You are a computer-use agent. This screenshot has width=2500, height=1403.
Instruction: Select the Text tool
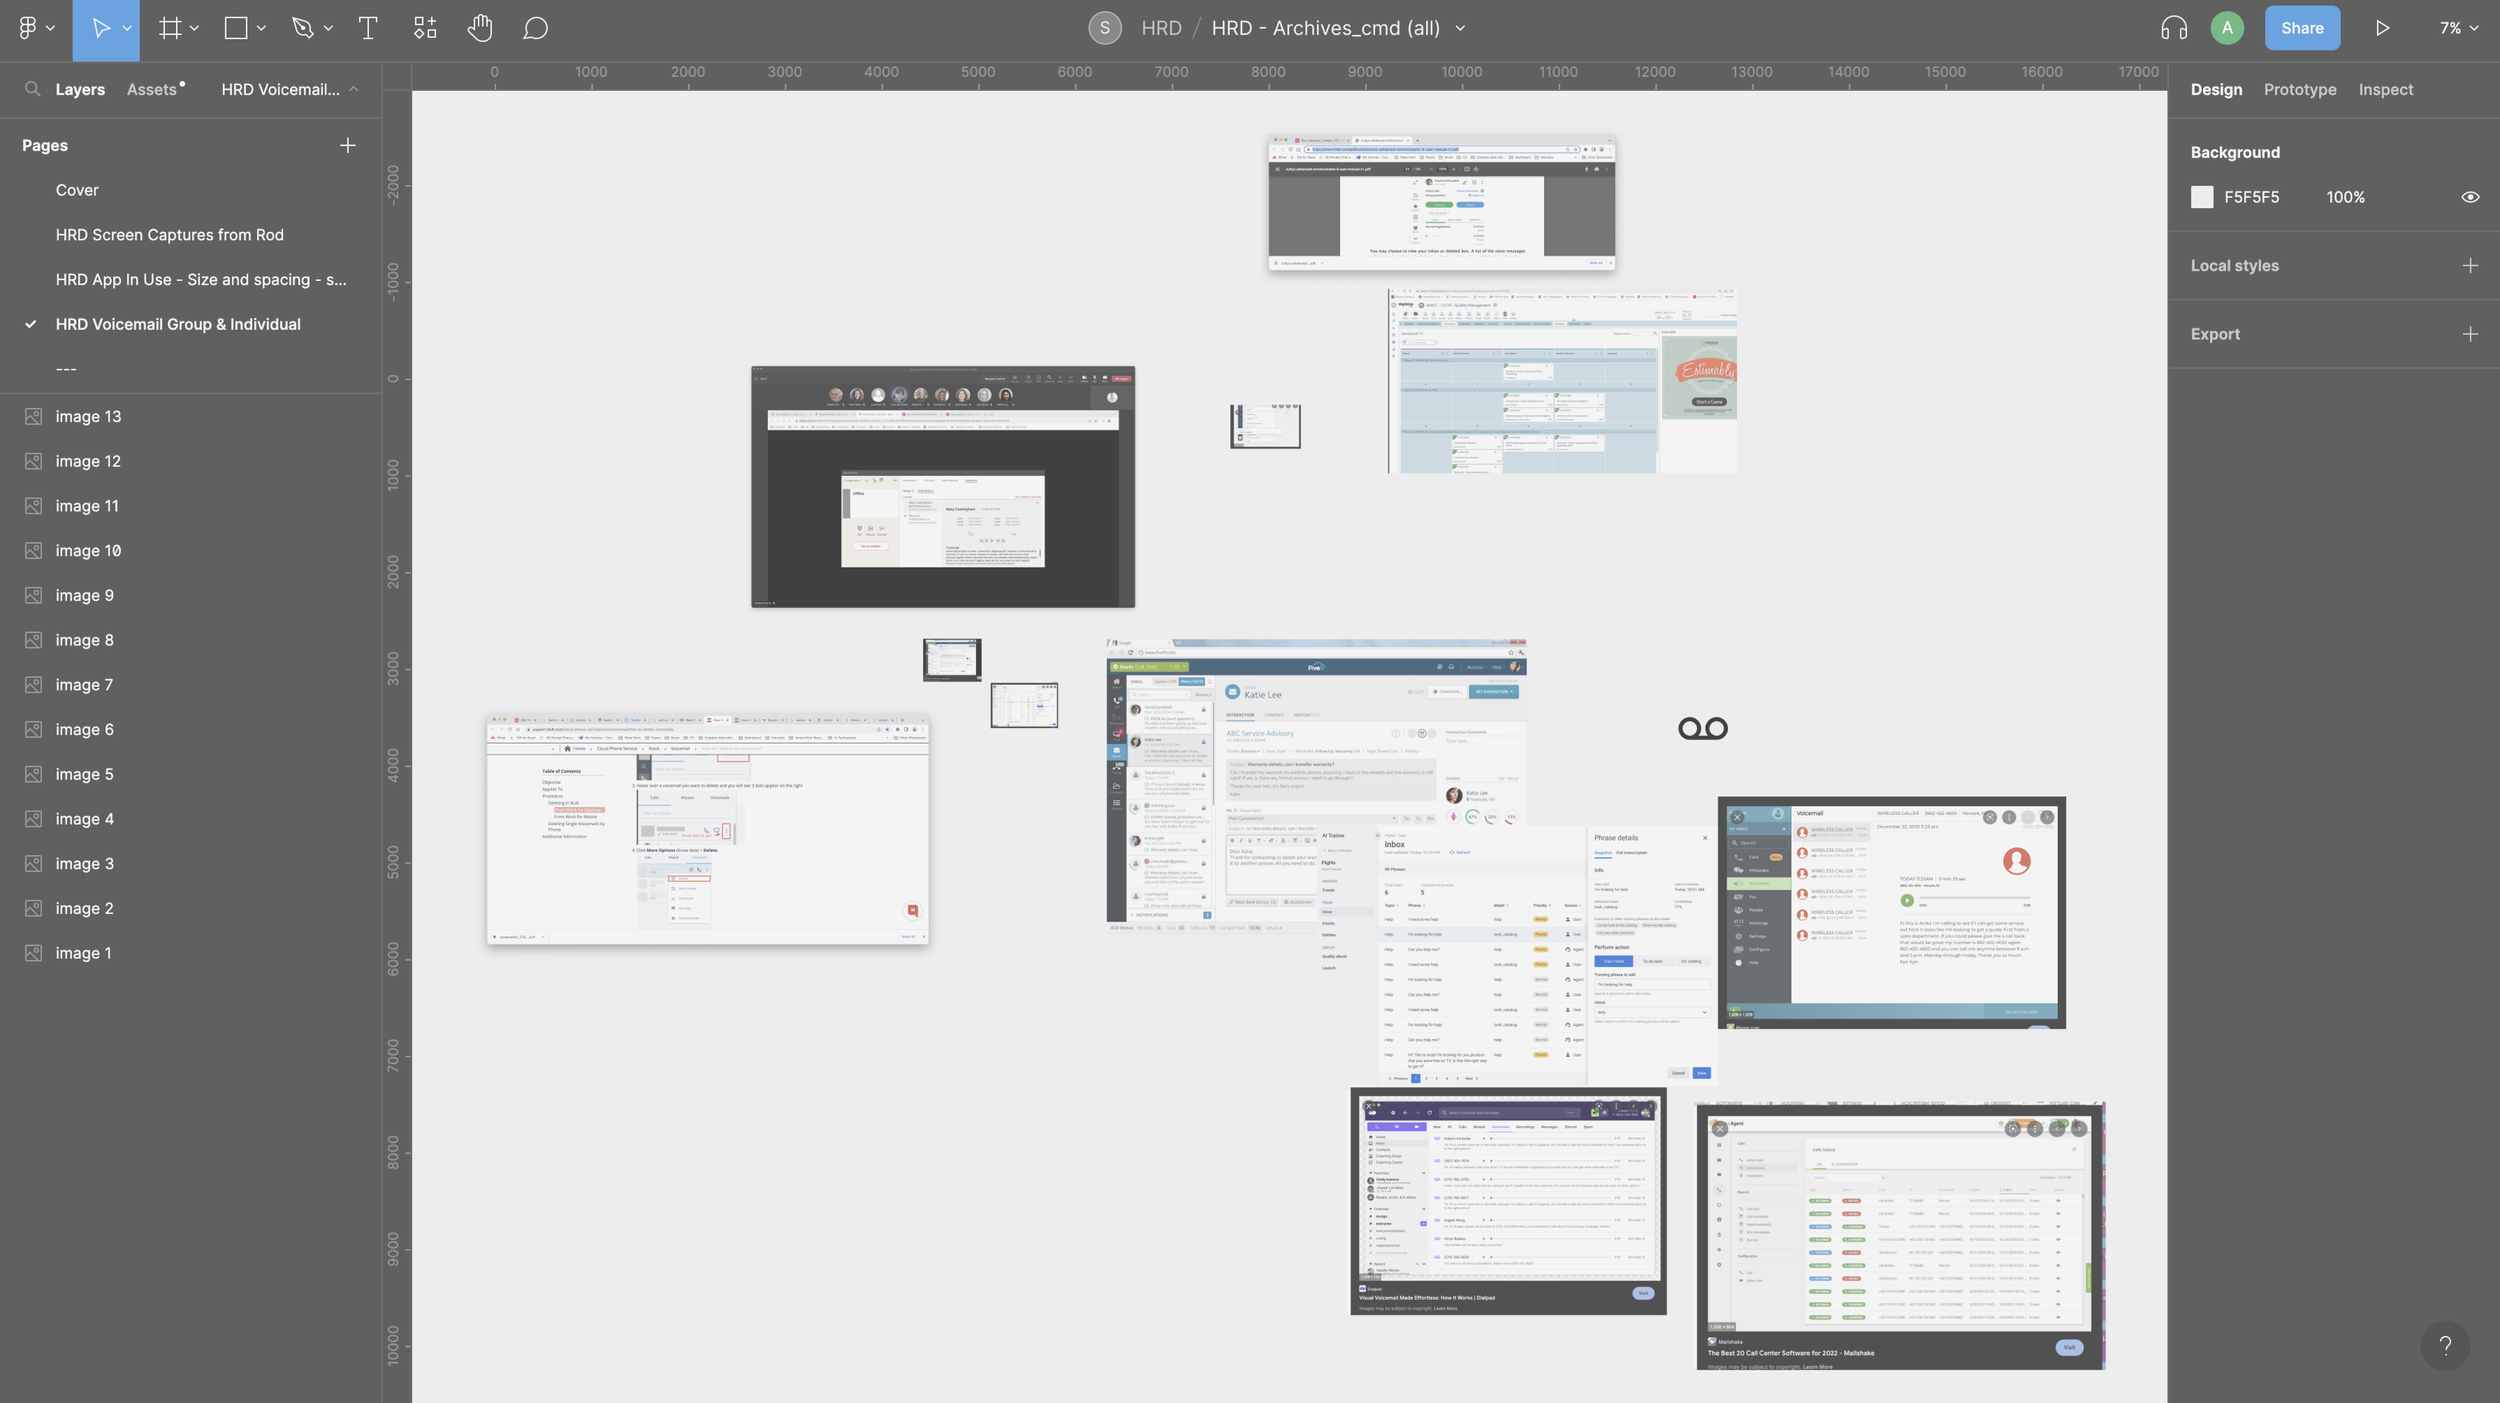[x=368, y=29]
